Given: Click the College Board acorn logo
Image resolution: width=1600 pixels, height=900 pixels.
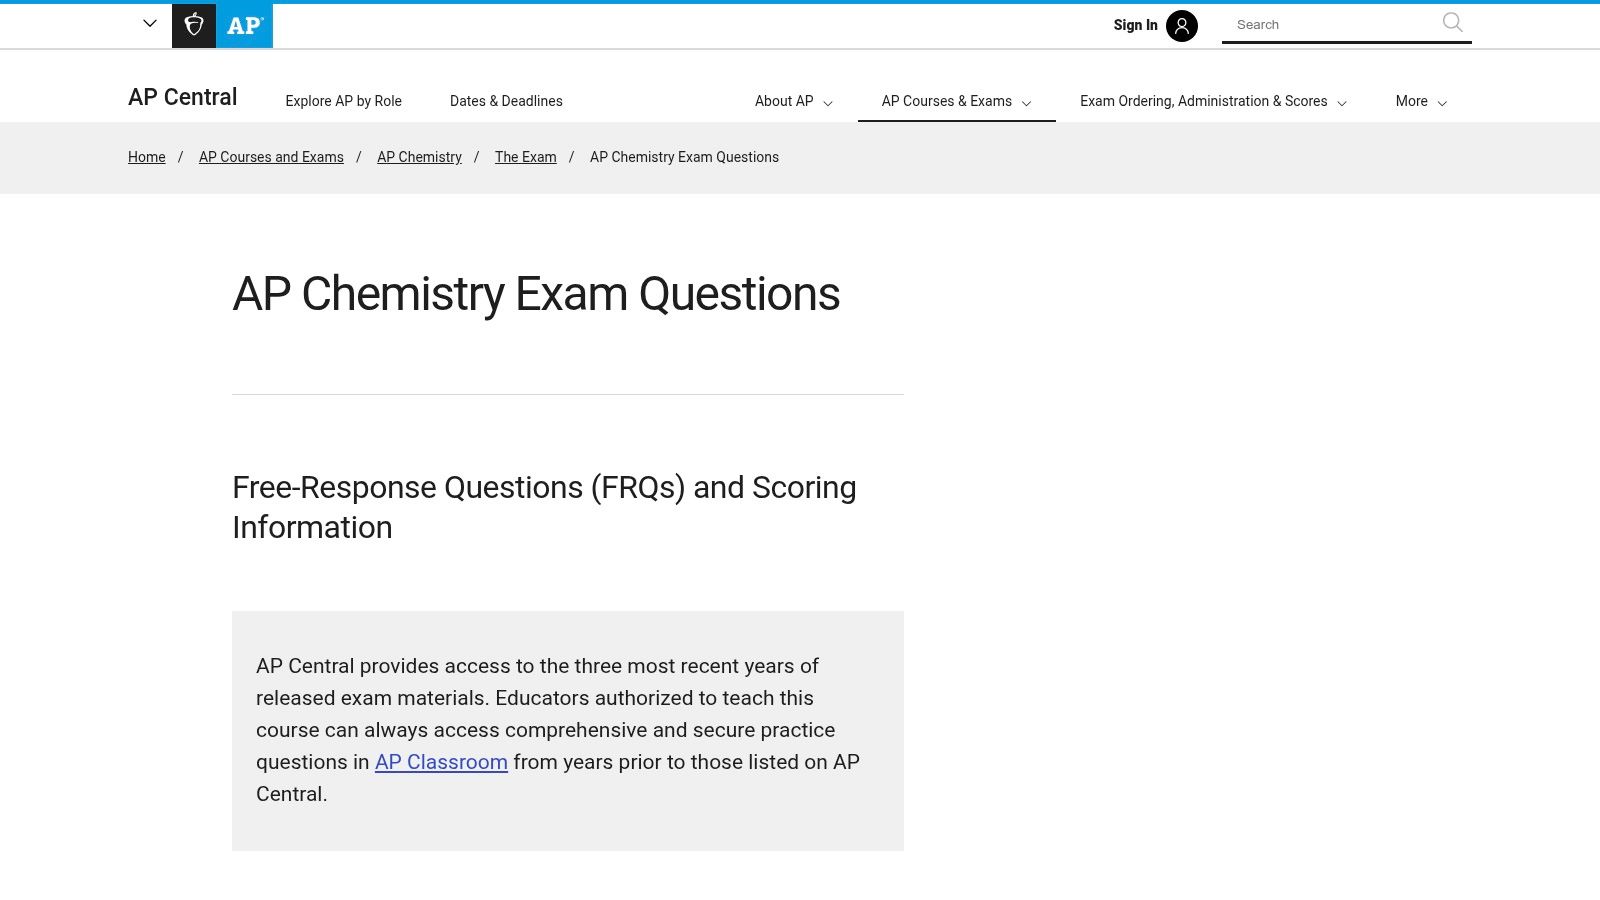Looking at the screenshot, I should coord(194,25).
